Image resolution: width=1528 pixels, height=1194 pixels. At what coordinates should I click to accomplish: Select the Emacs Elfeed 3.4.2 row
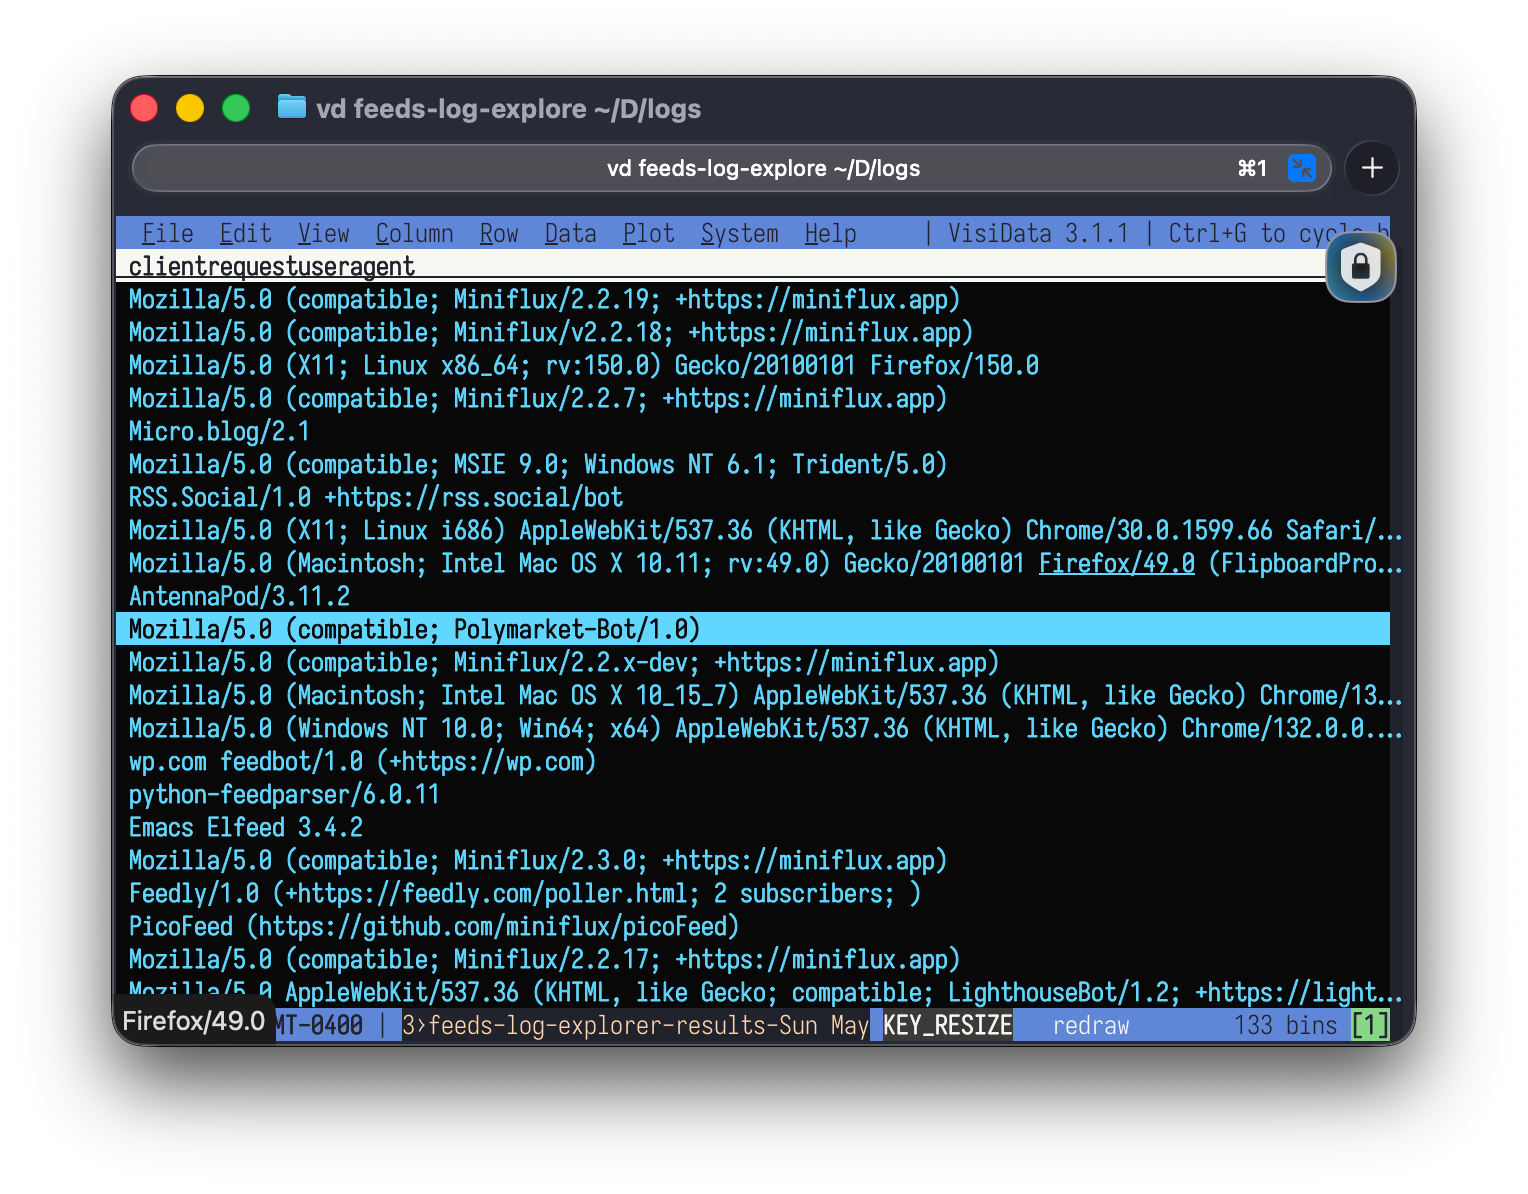tap(753, 827)
